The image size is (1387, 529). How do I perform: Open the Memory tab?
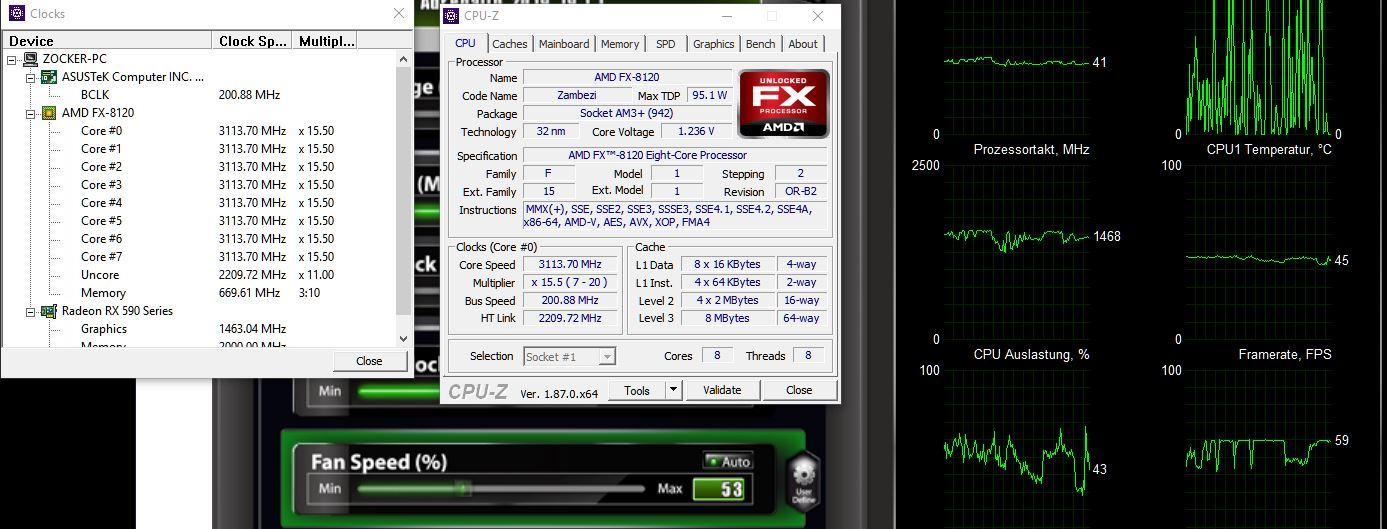coord(620,44)
